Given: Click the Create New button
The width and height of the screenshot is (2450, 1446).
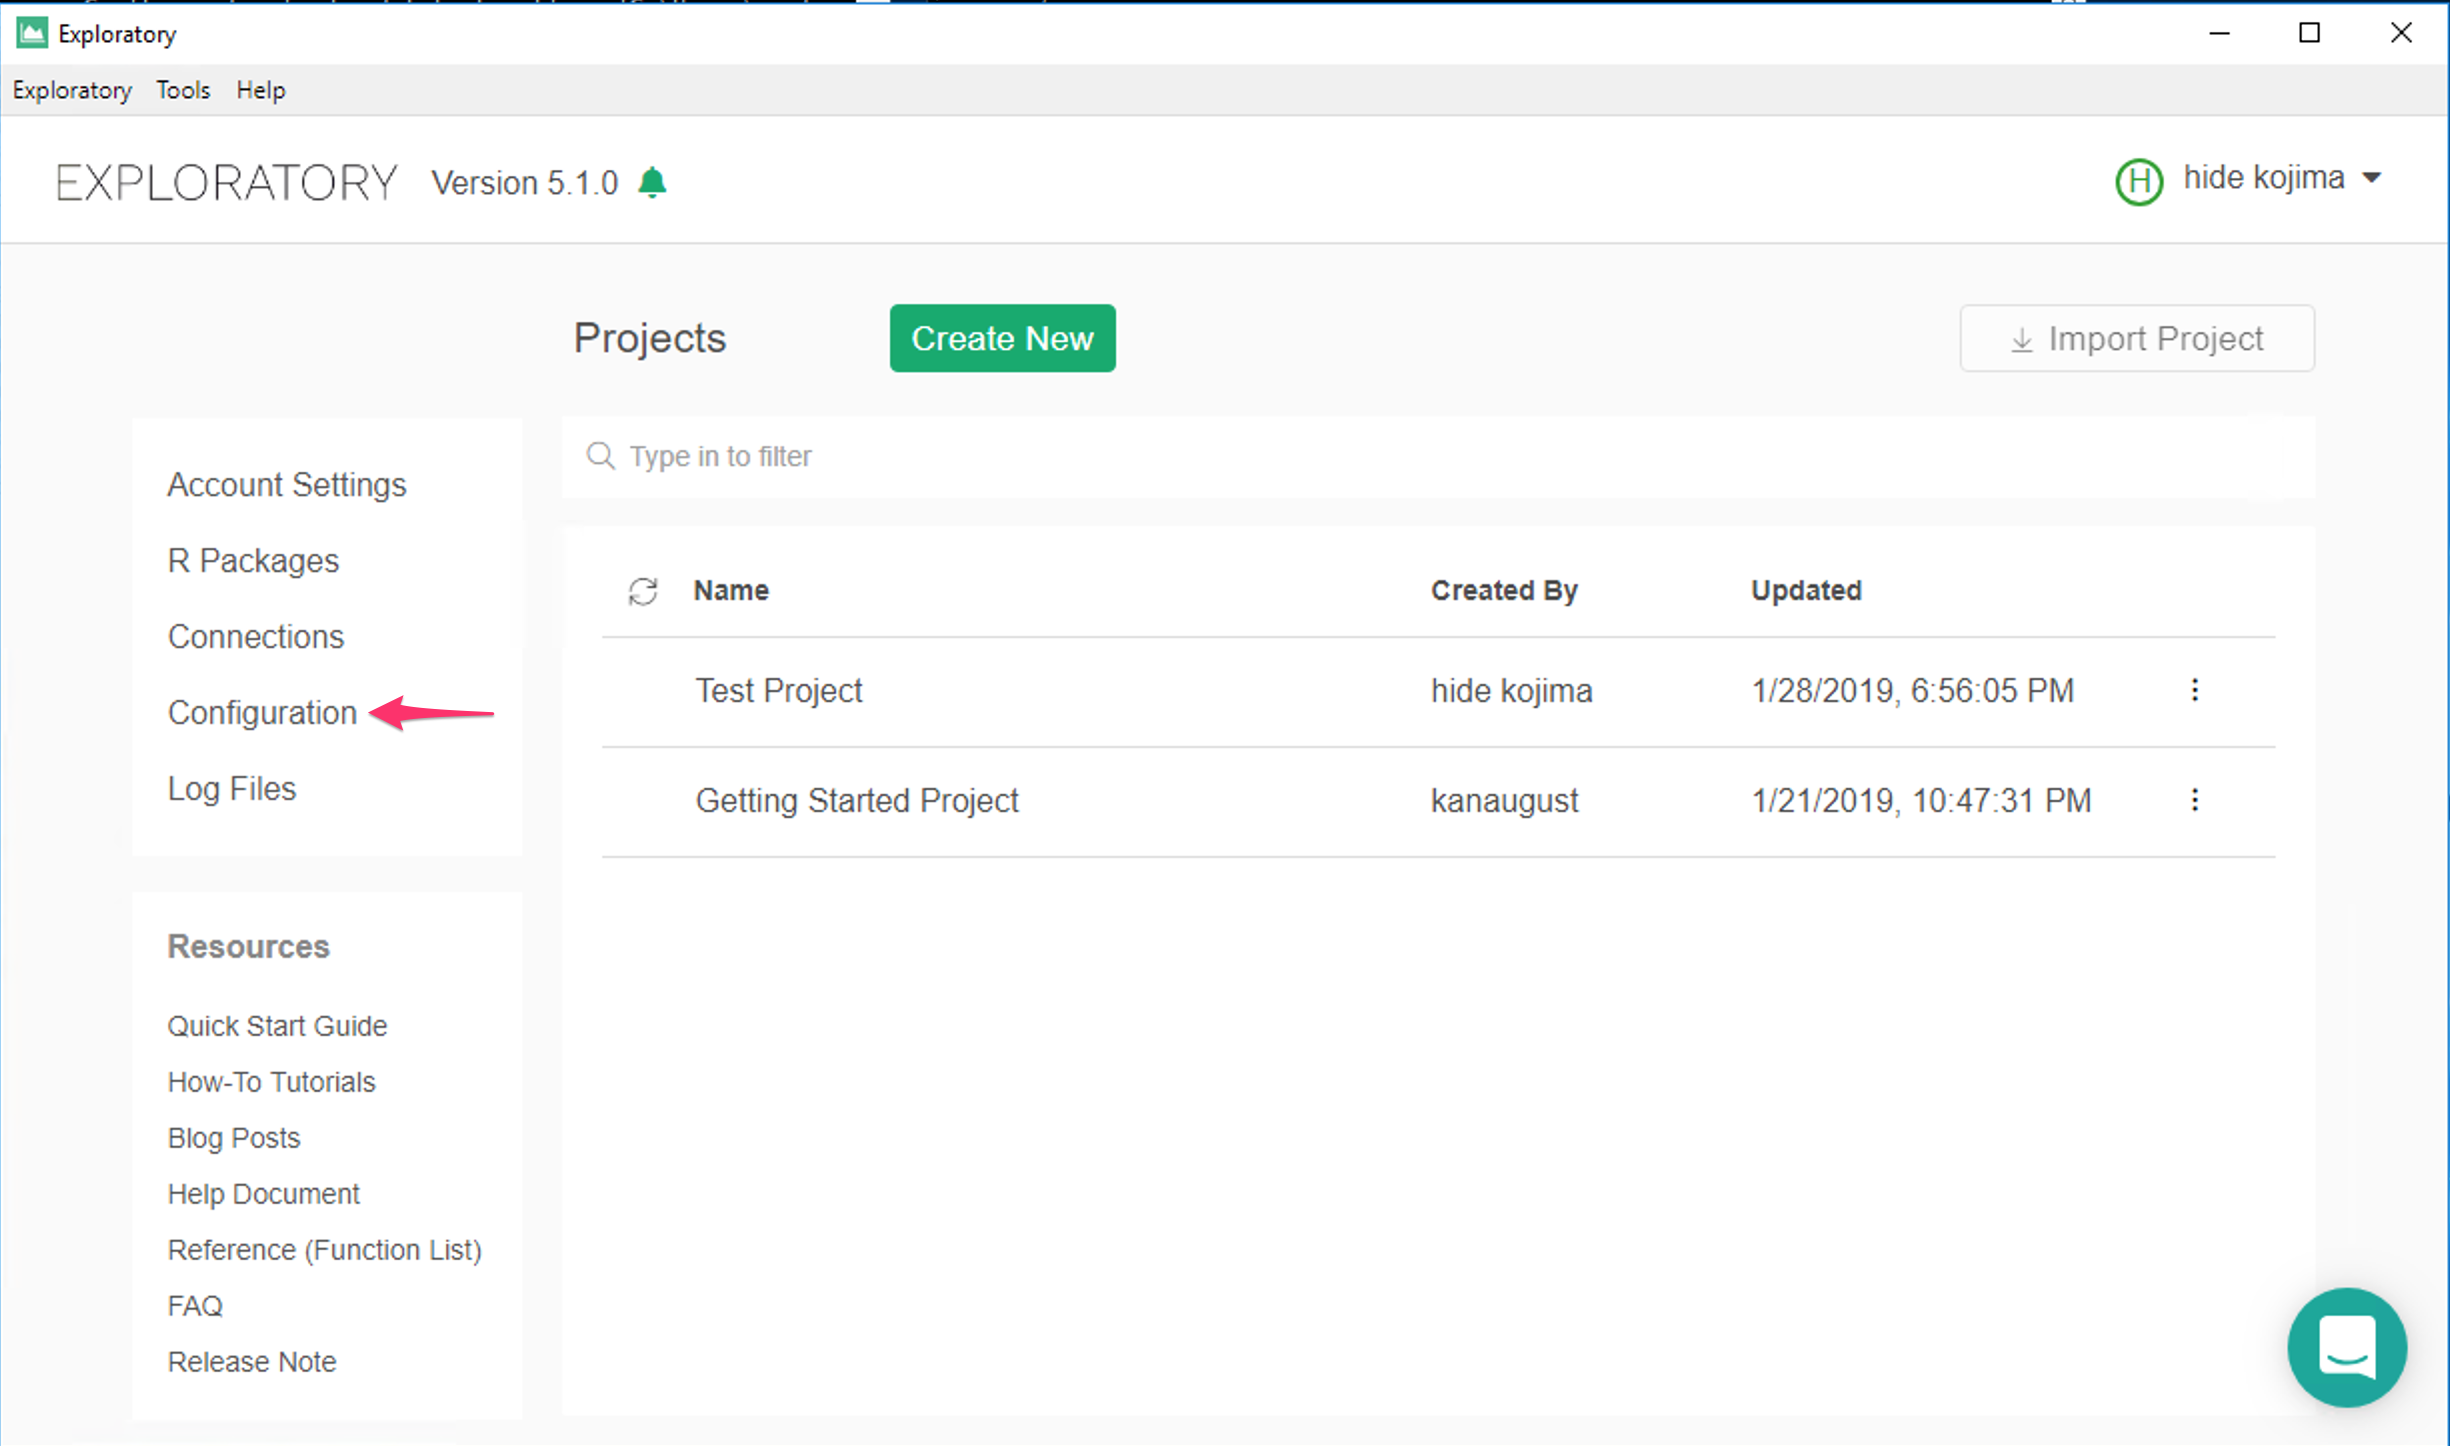Looking at the screenshot, I should [x=1002, y=338].
